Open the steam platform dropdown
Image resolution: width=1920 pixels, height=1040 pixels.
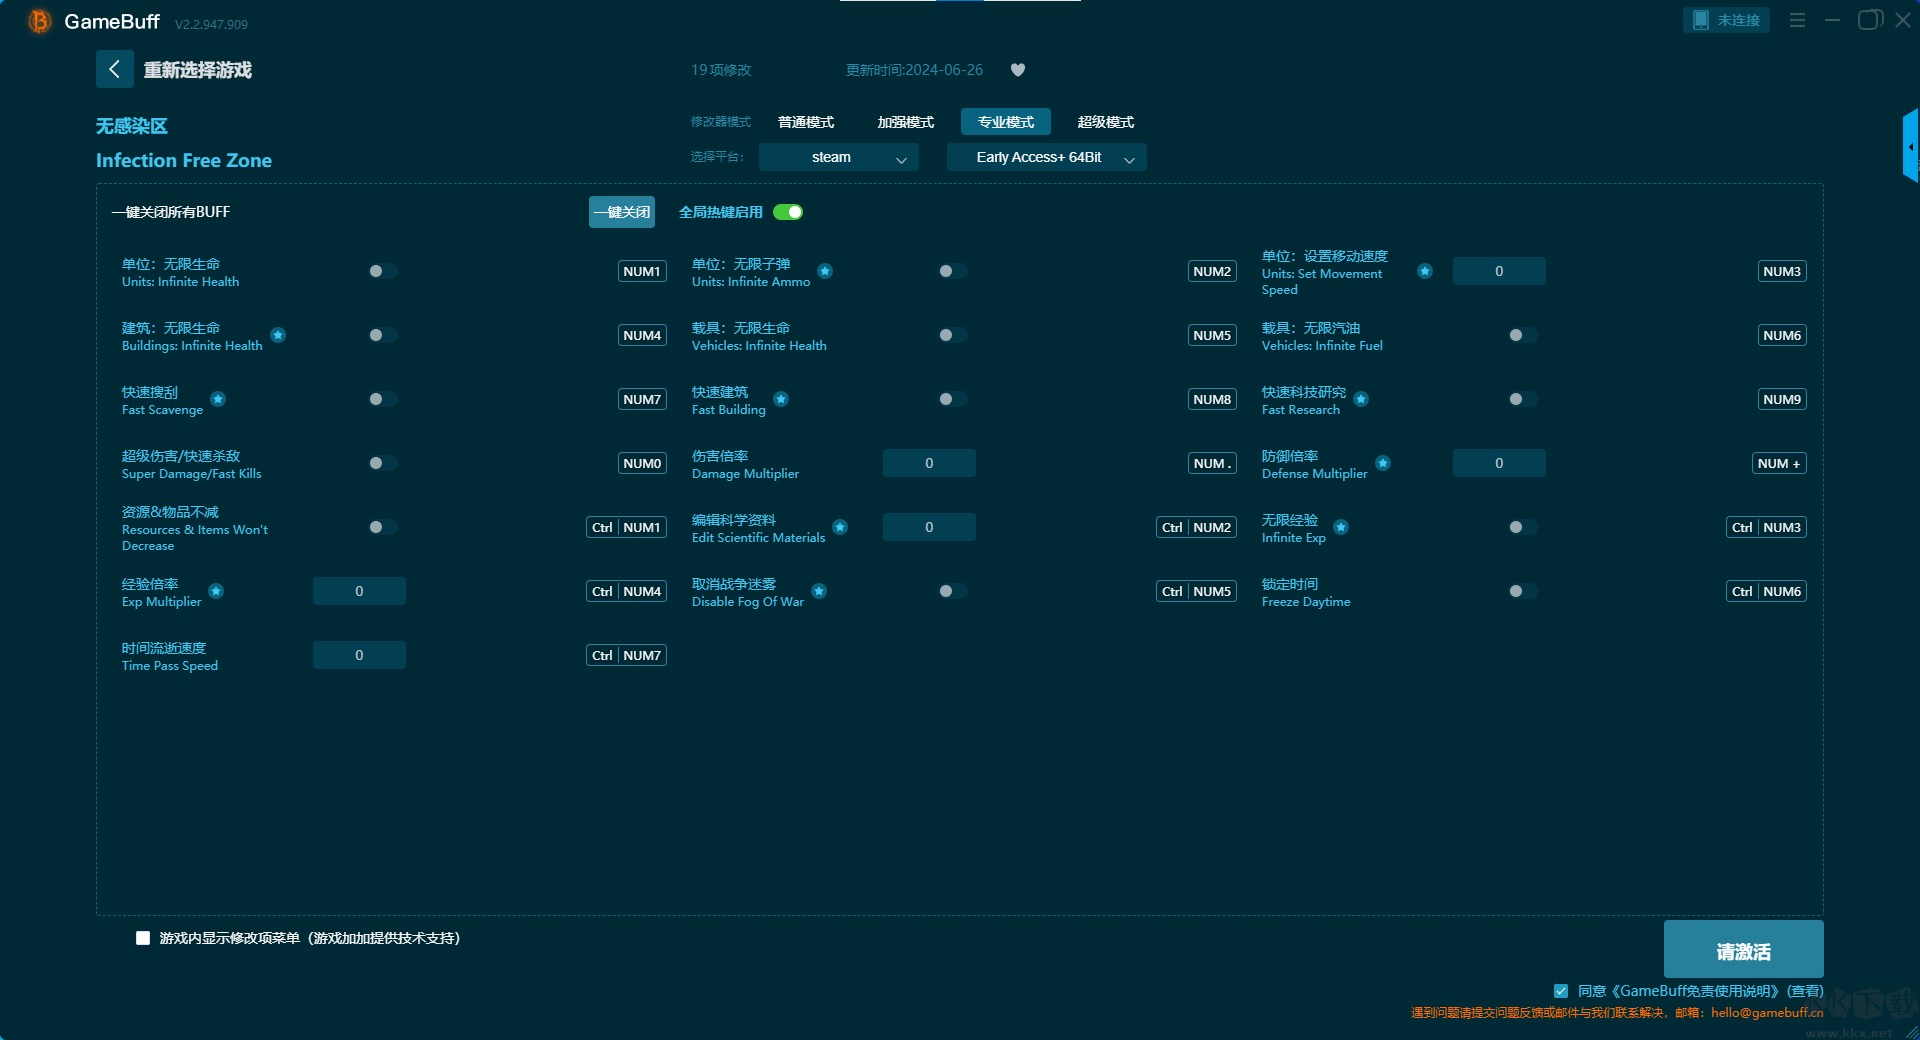[838, 157]
